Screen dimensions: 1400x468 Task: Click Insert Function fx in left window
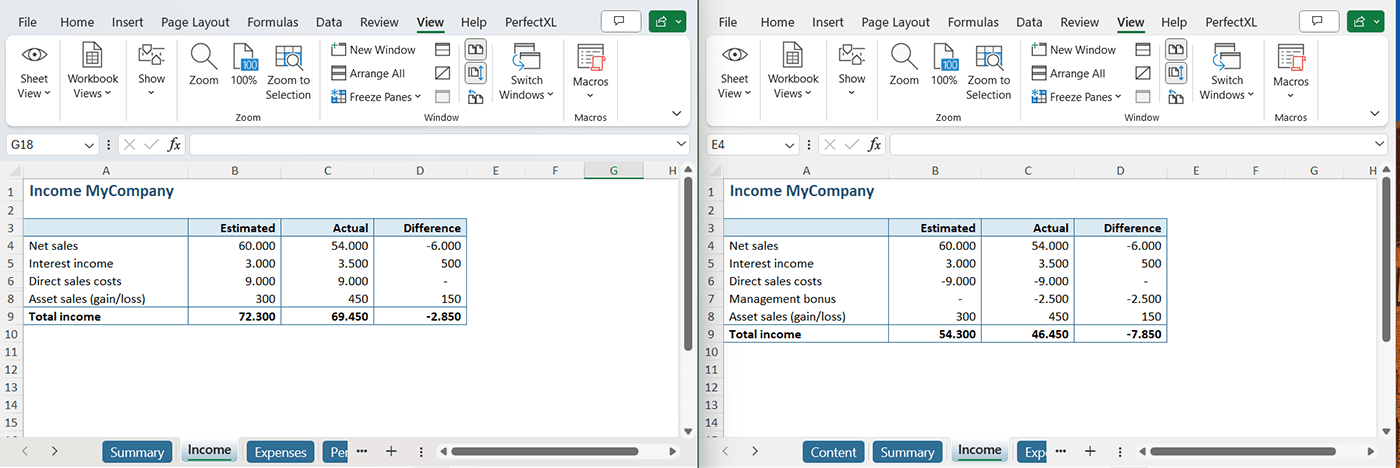(174, 145)
